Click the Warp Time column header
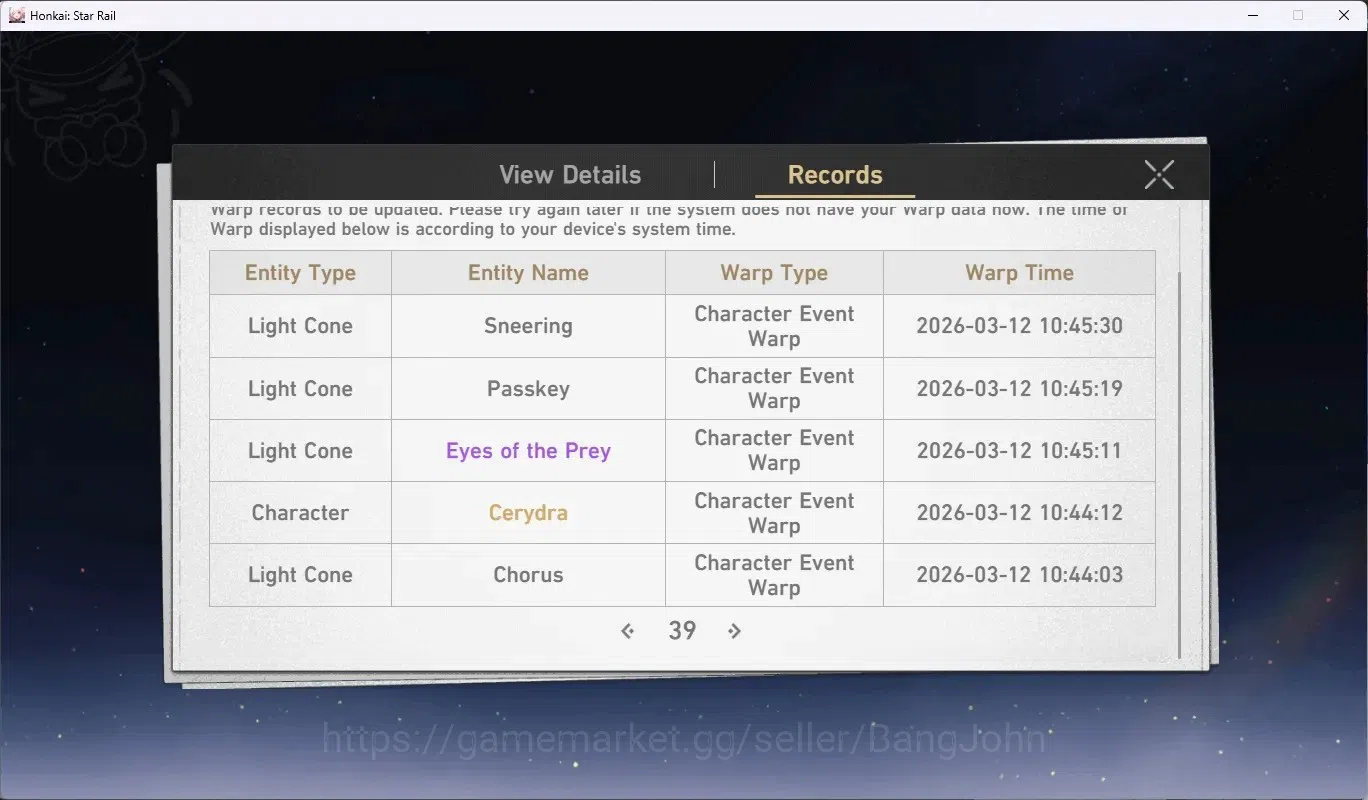The height and width of the screenshot is (800, 1368). (1019, 273)
